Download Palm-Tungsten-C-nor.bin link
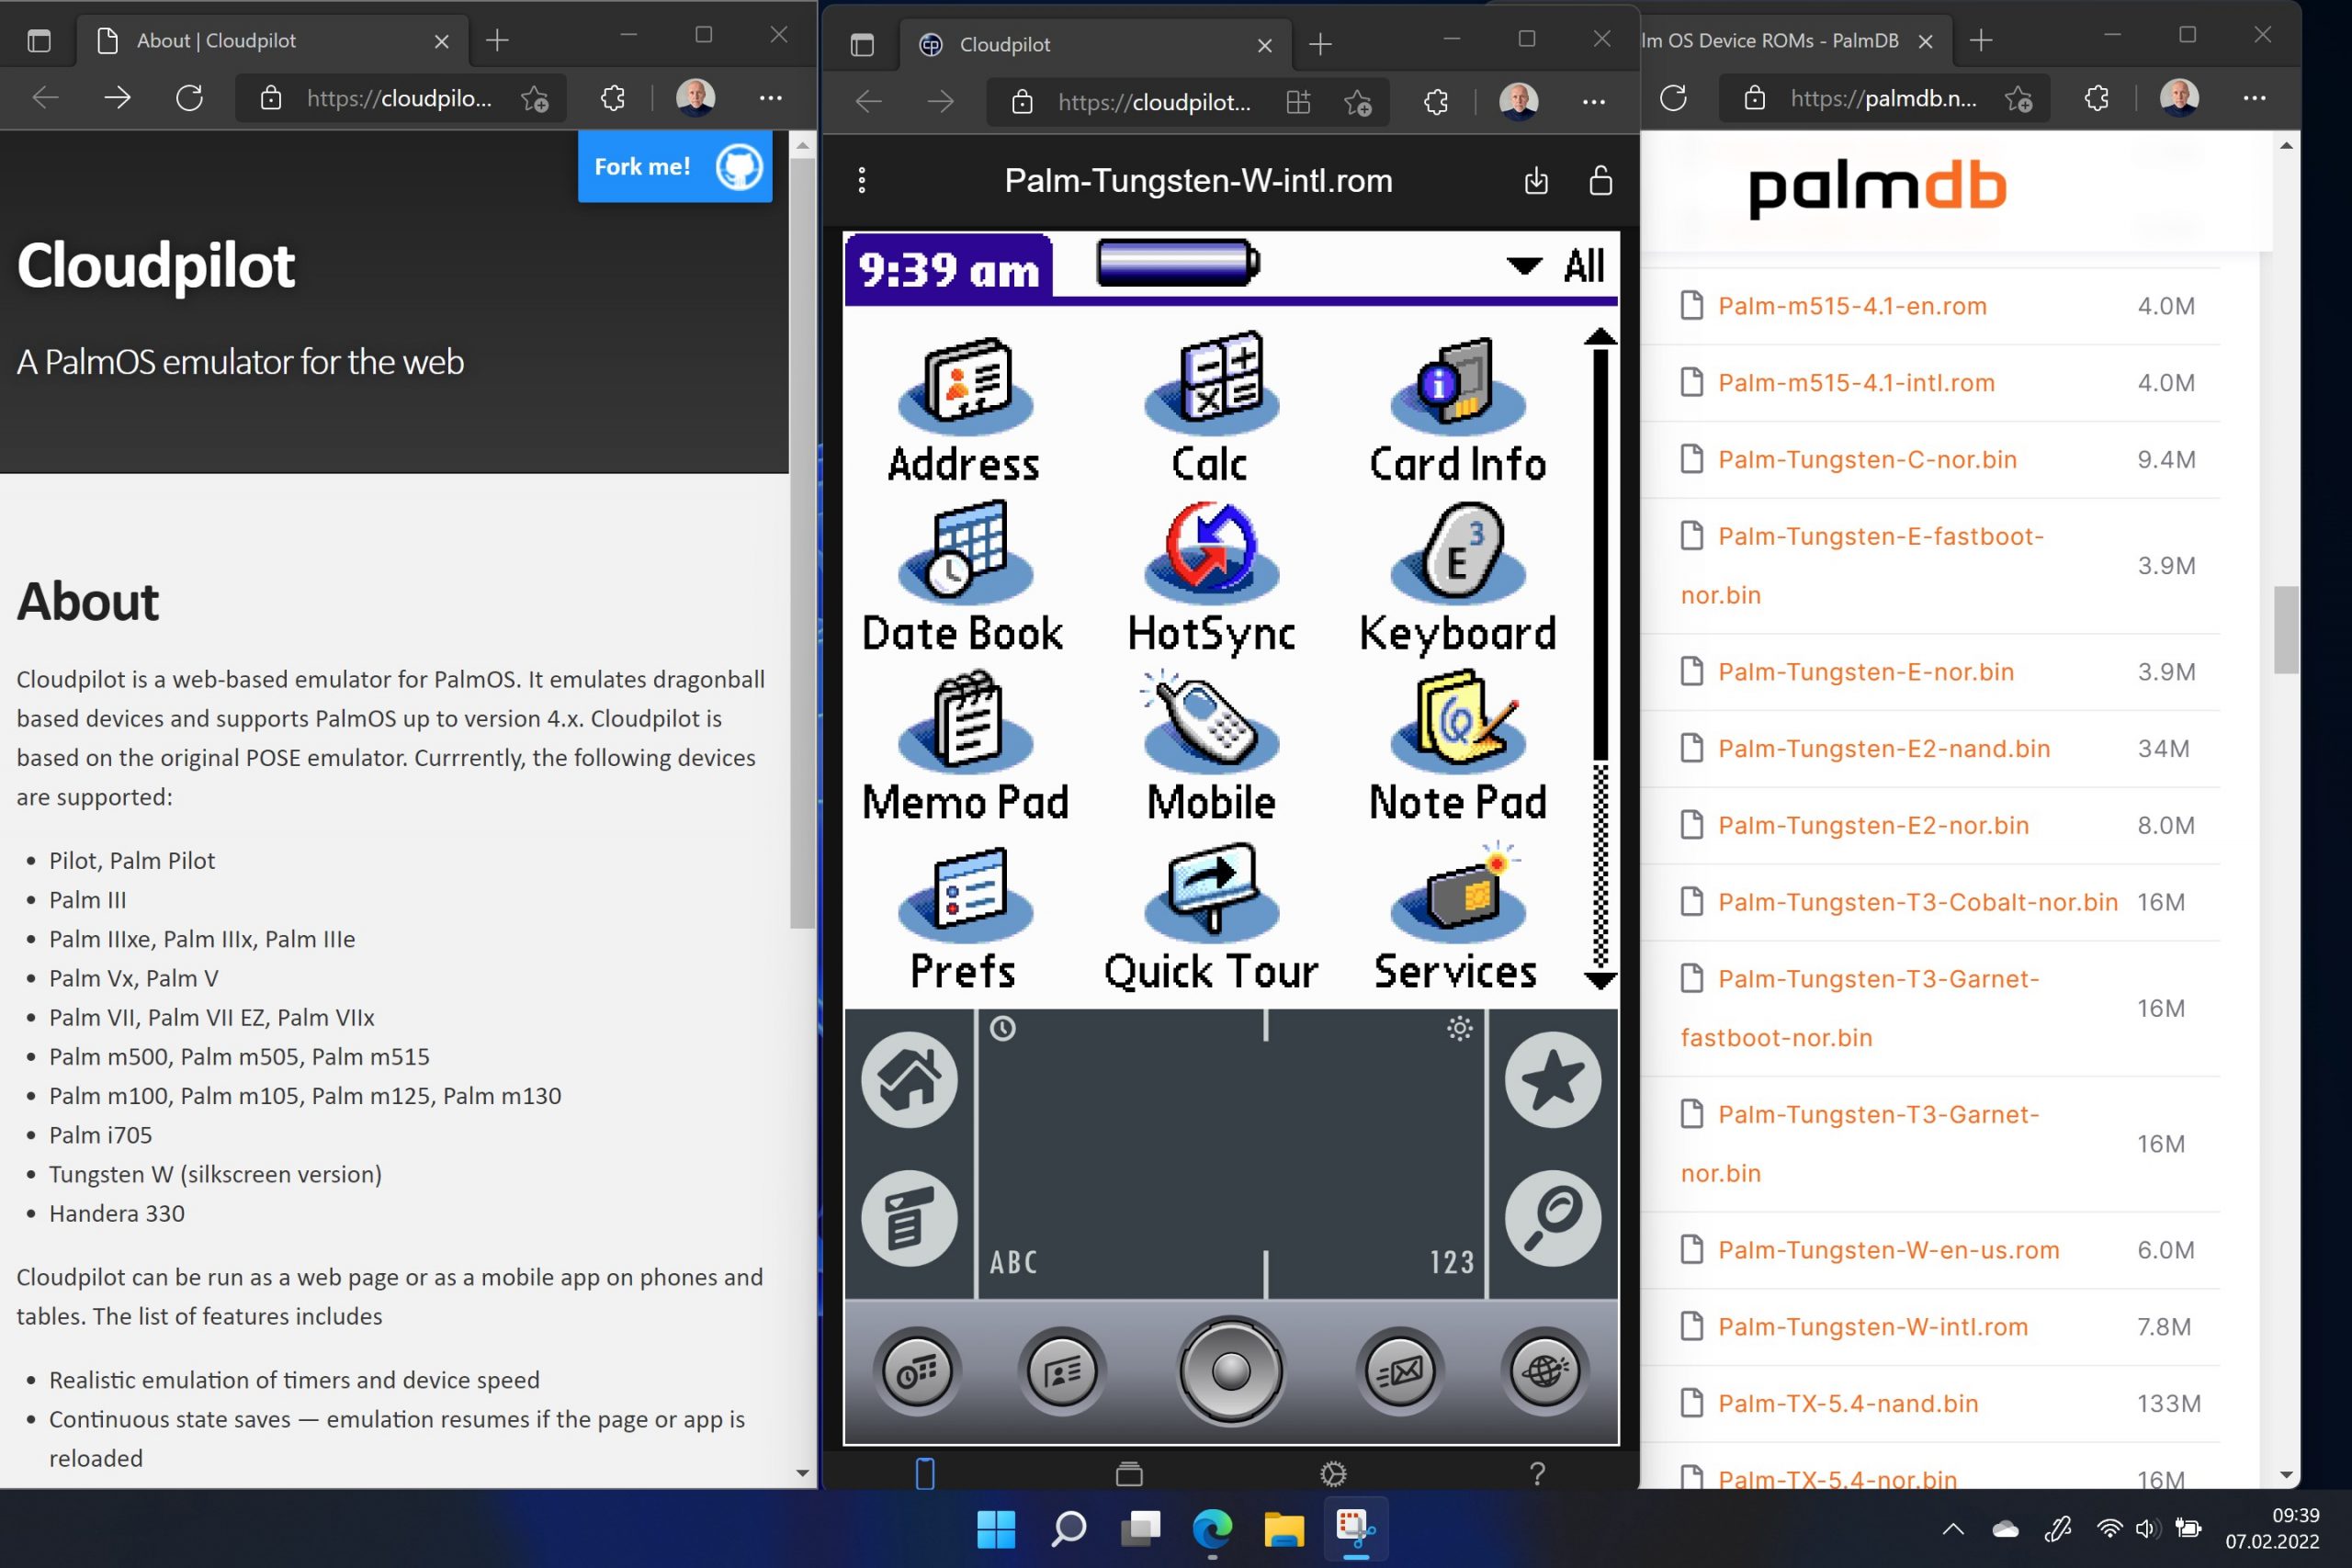This screenshot has height=1568, width=2352. 1867,460
